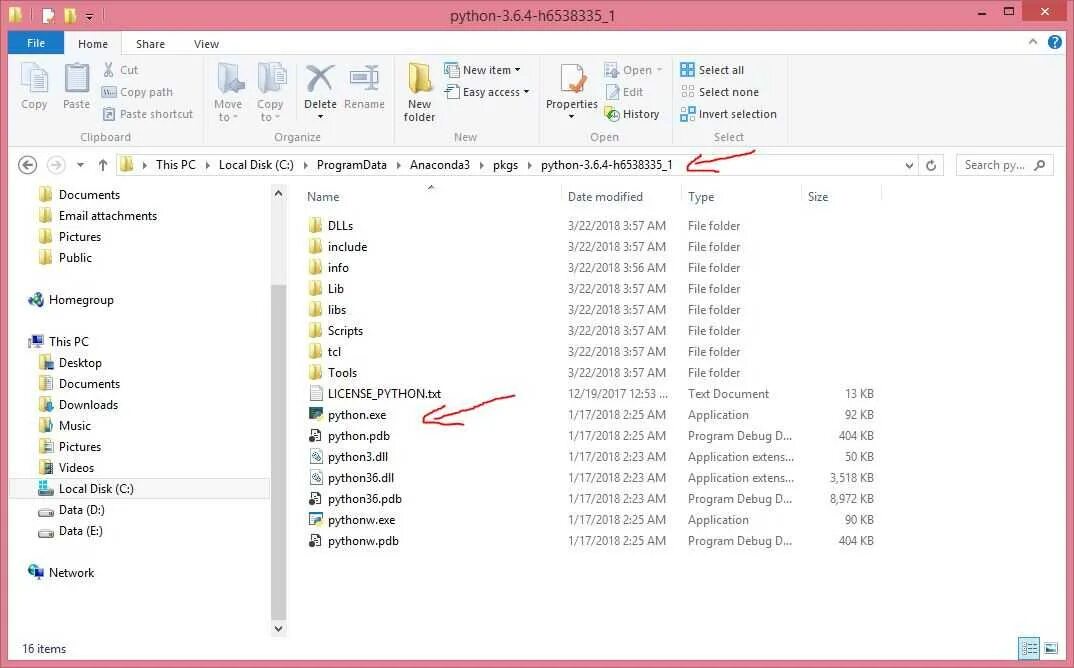Screen dimensions: 1074x668
Task: Switch to the View ribbon tab
Action: pos(206,44)
